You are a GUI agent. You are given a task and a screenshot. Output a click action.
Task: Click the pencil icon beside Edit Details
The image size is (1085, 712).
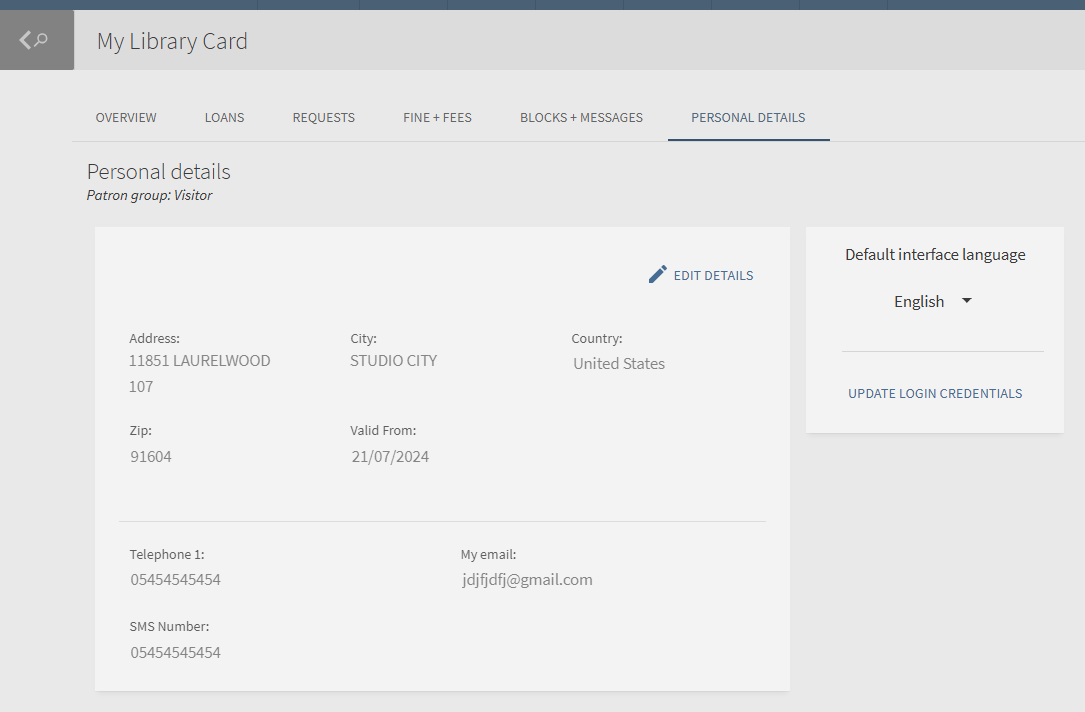657,275
